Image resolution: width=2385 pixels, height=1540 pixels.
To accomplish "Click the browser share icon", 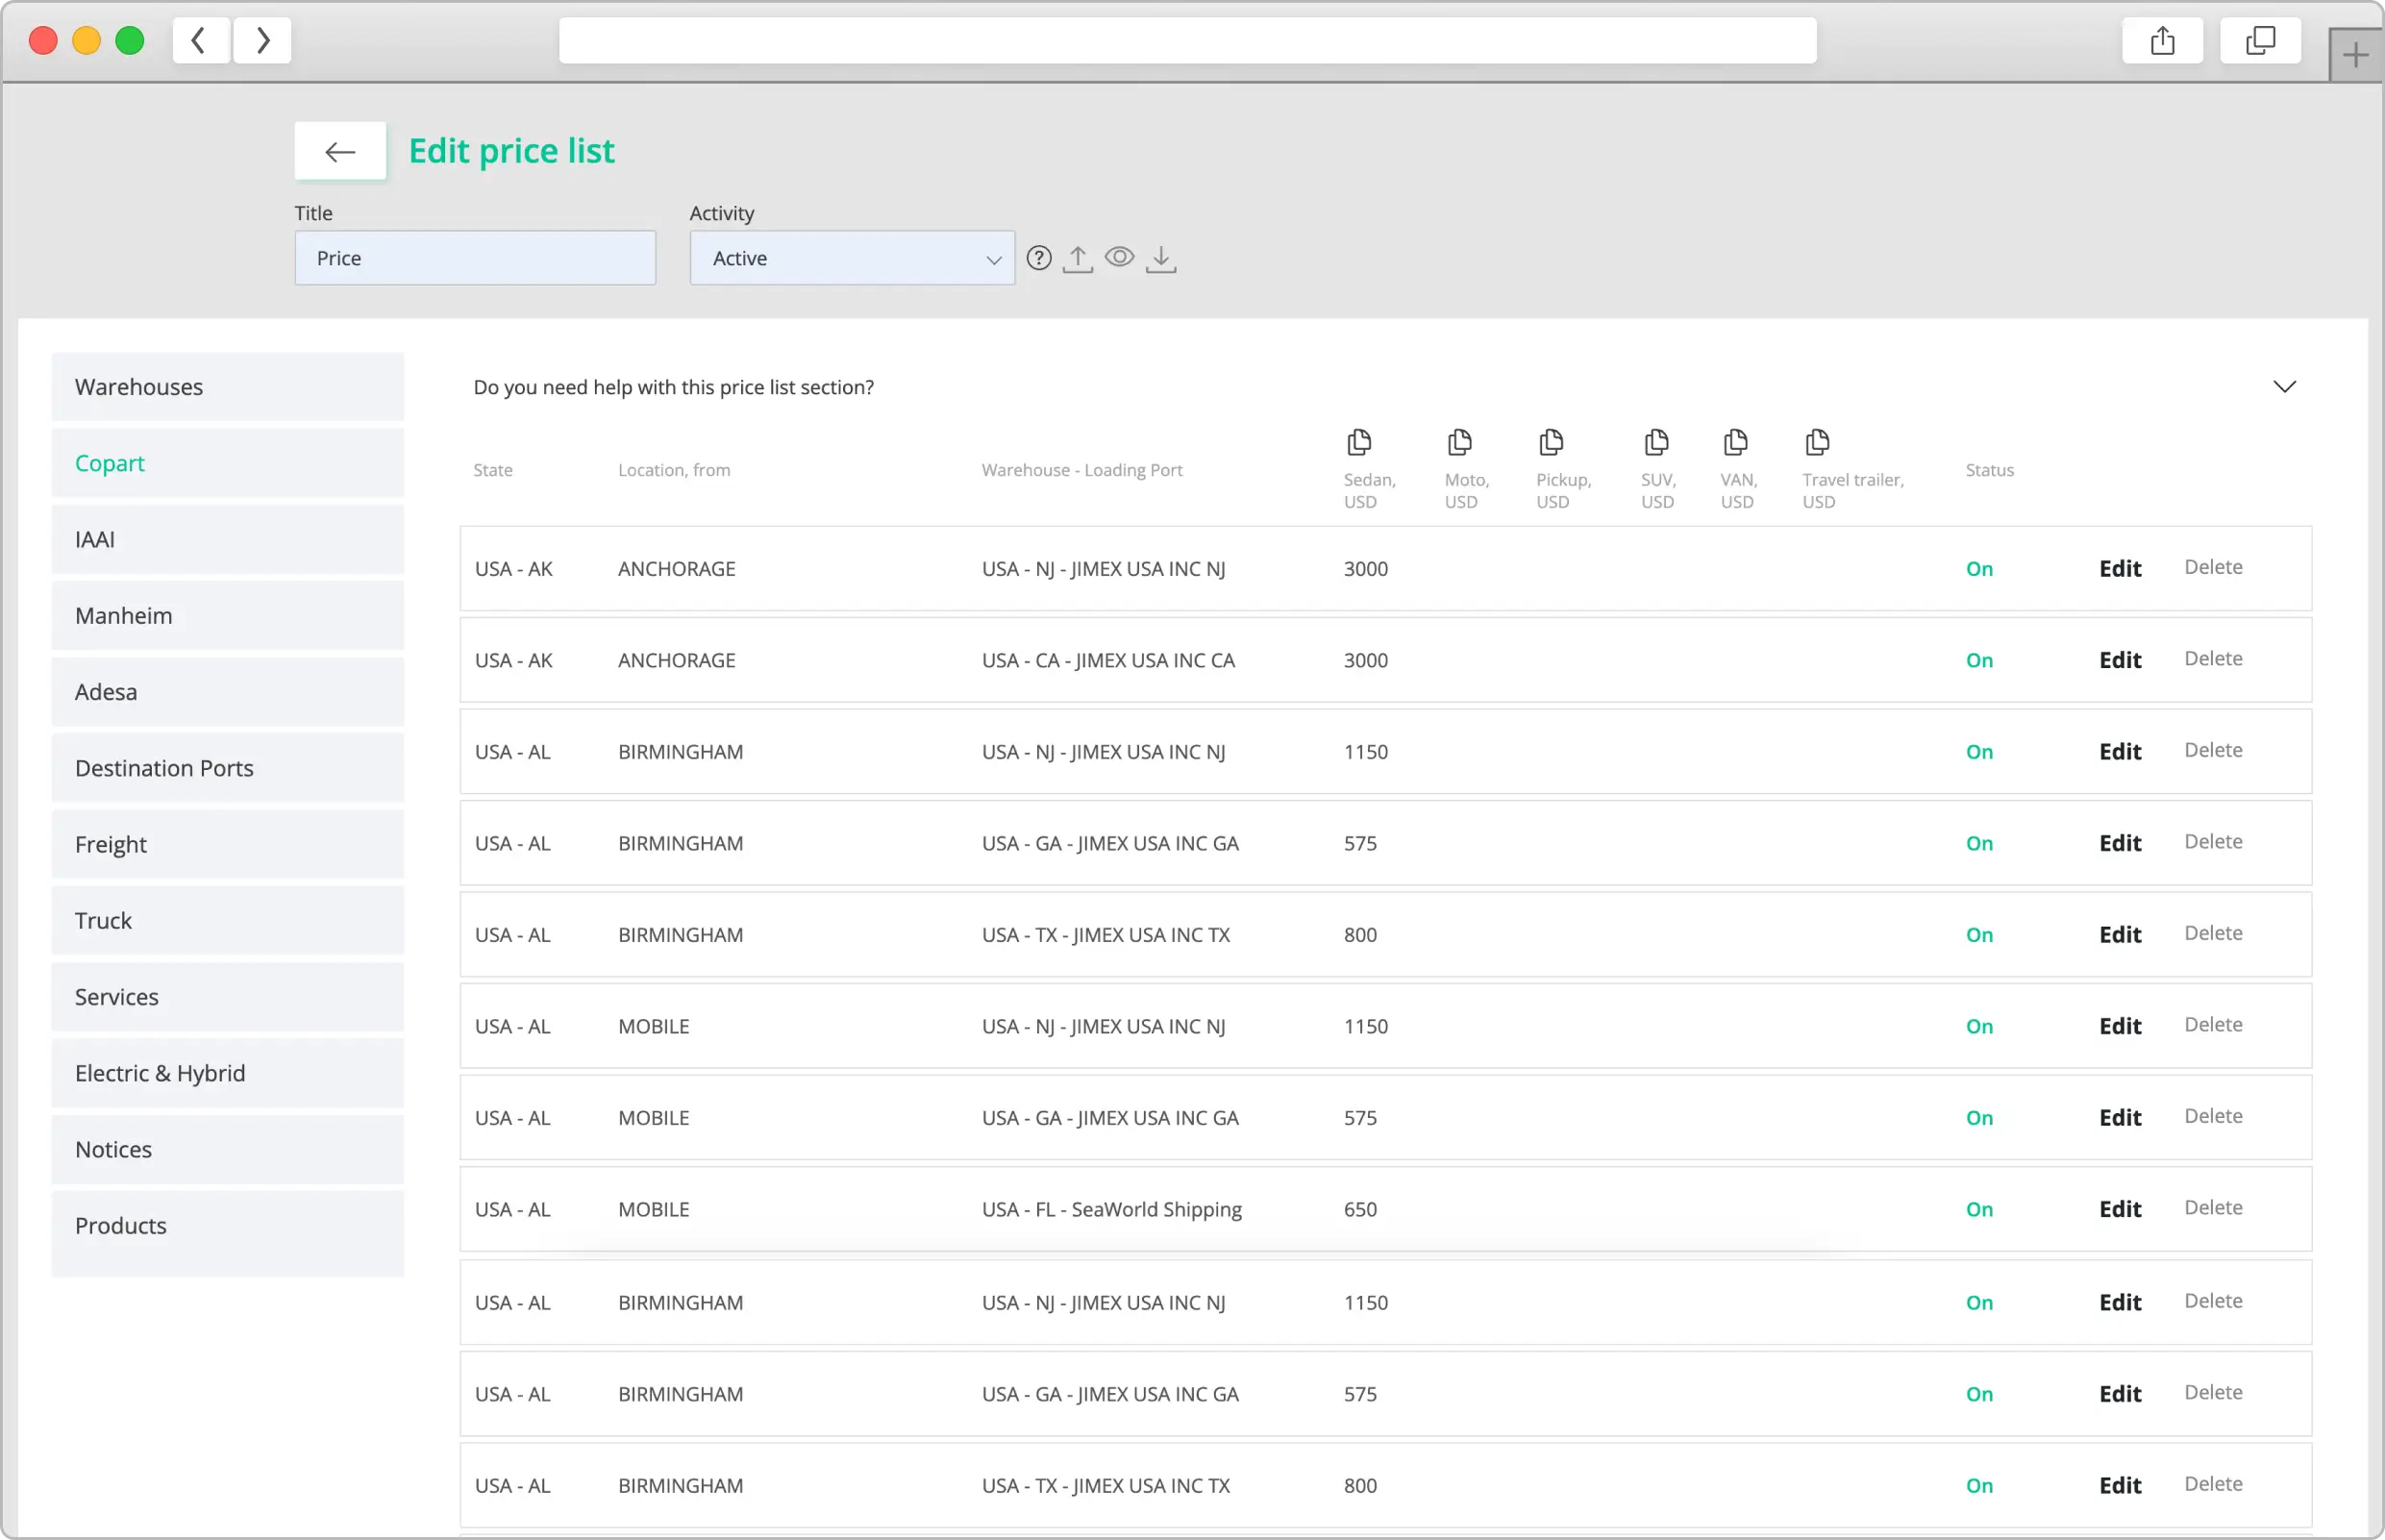I will point(2162,41).
